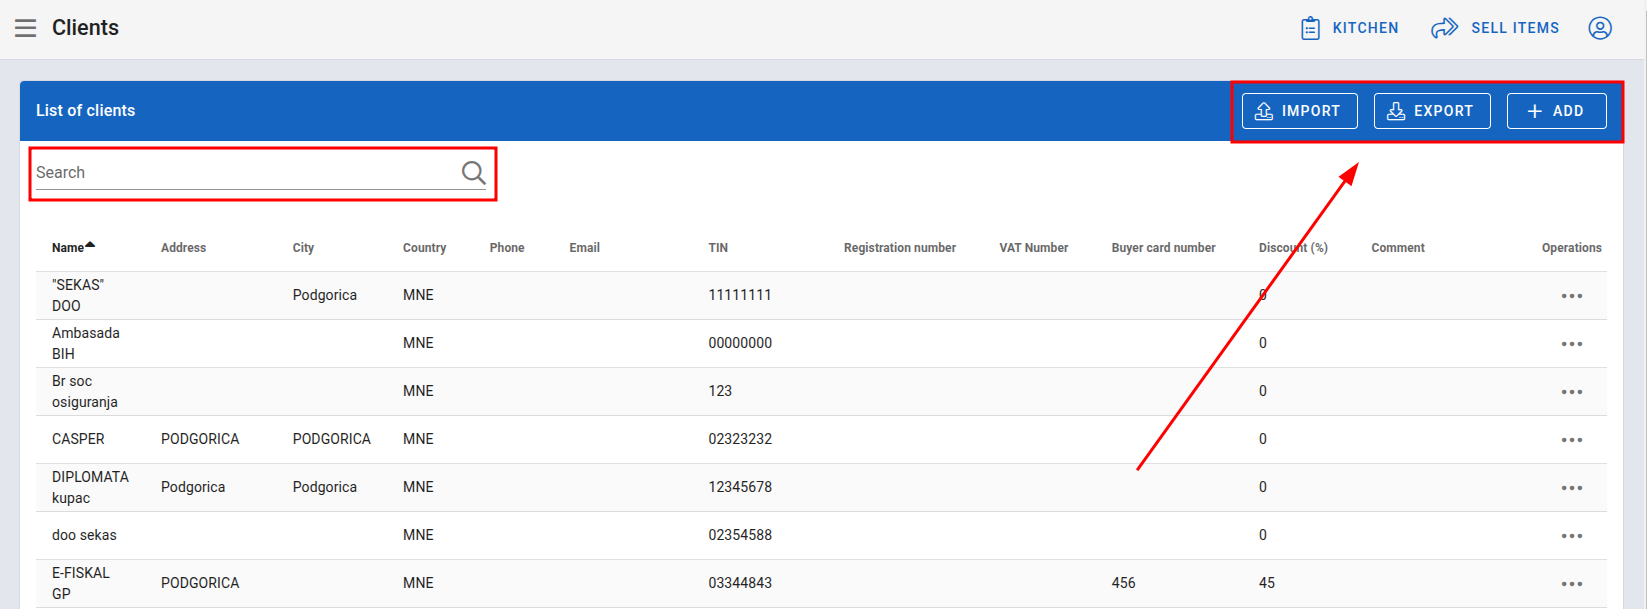1647x609 pixels.
Task: Sort by the Email column header
Action: click(584, 248)
